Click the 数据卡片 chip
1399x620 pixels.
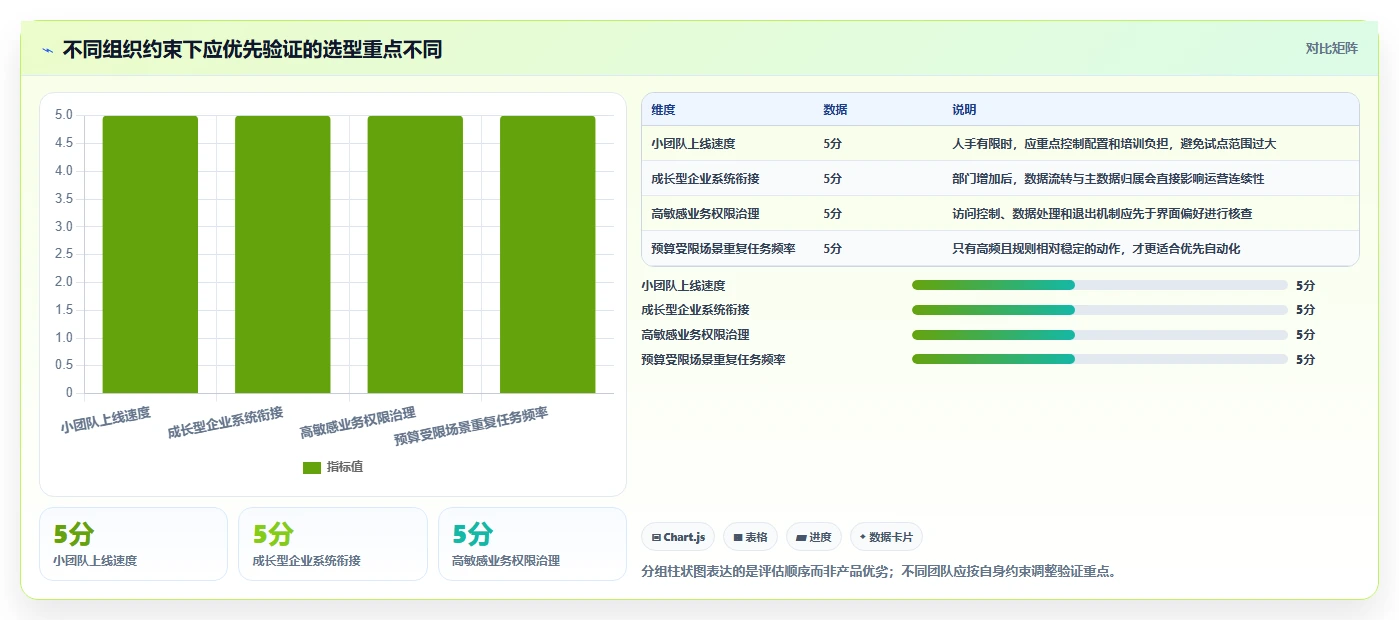point(886,537)
